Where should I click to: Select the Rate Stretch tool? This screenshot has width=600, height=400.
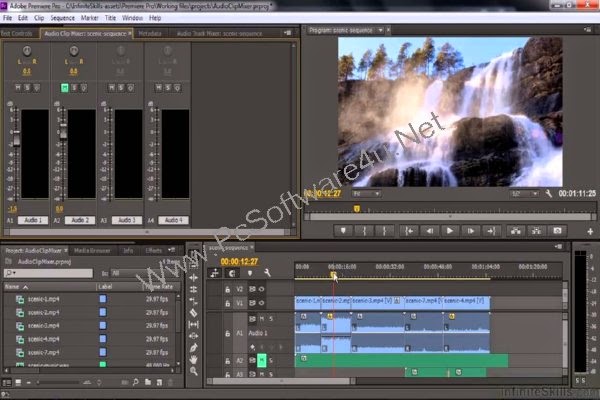pyautogui.click(x=194, y=301)
